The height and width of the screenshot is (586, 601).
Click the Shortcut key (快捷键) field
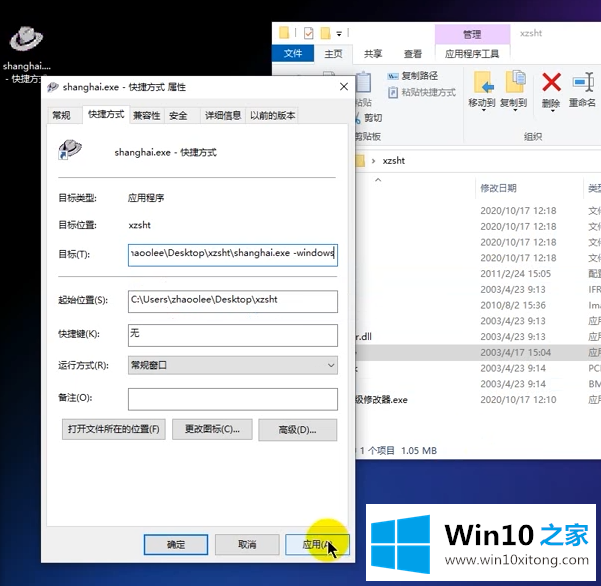pos(233,335)
